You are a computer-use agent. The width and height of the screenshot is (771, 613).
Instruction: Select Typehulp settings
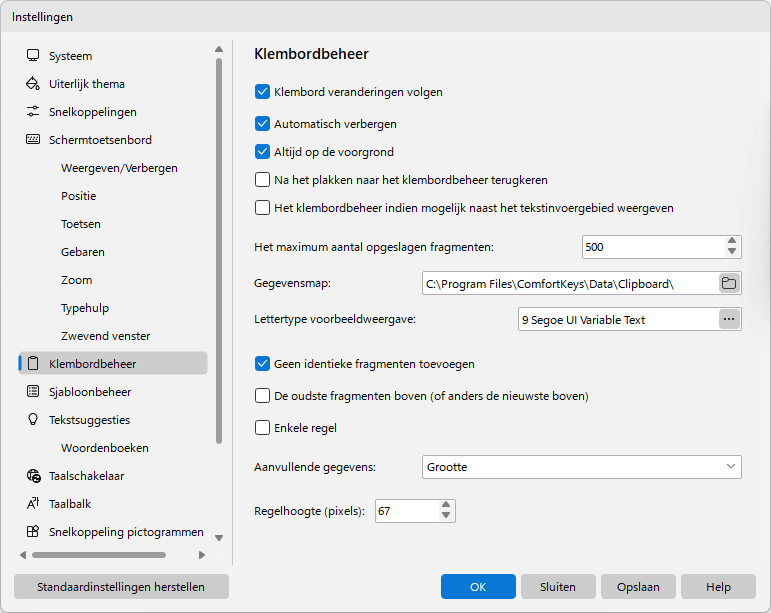tap(85, 308)
